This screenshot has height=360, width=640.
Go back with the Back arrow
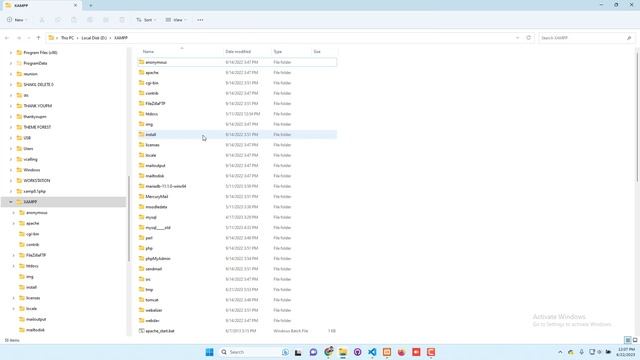(x=7, y=38)
